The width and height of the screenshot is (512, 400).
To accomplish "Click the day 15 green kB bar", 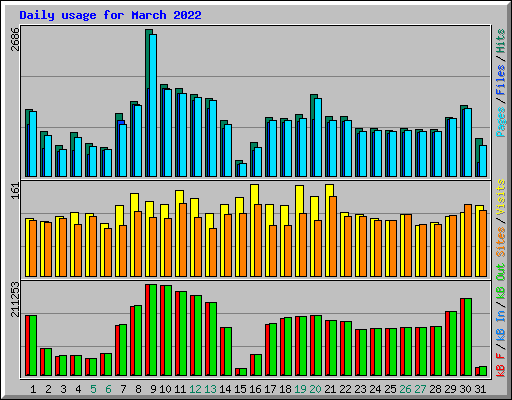I will coord(243,372).
